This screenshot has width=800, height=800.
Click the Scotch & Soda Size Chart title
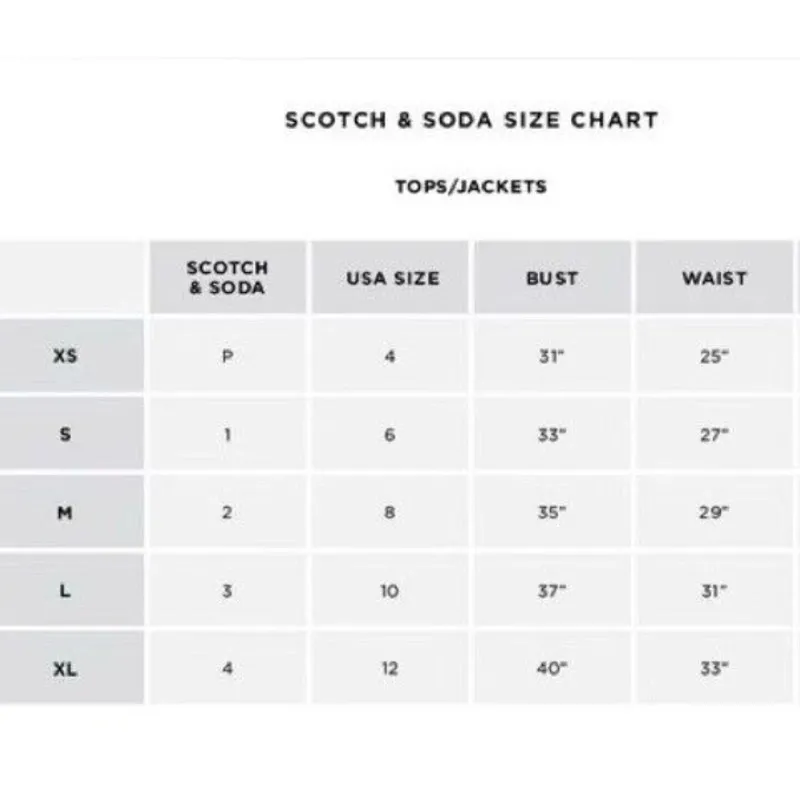[x=471, y=120]
